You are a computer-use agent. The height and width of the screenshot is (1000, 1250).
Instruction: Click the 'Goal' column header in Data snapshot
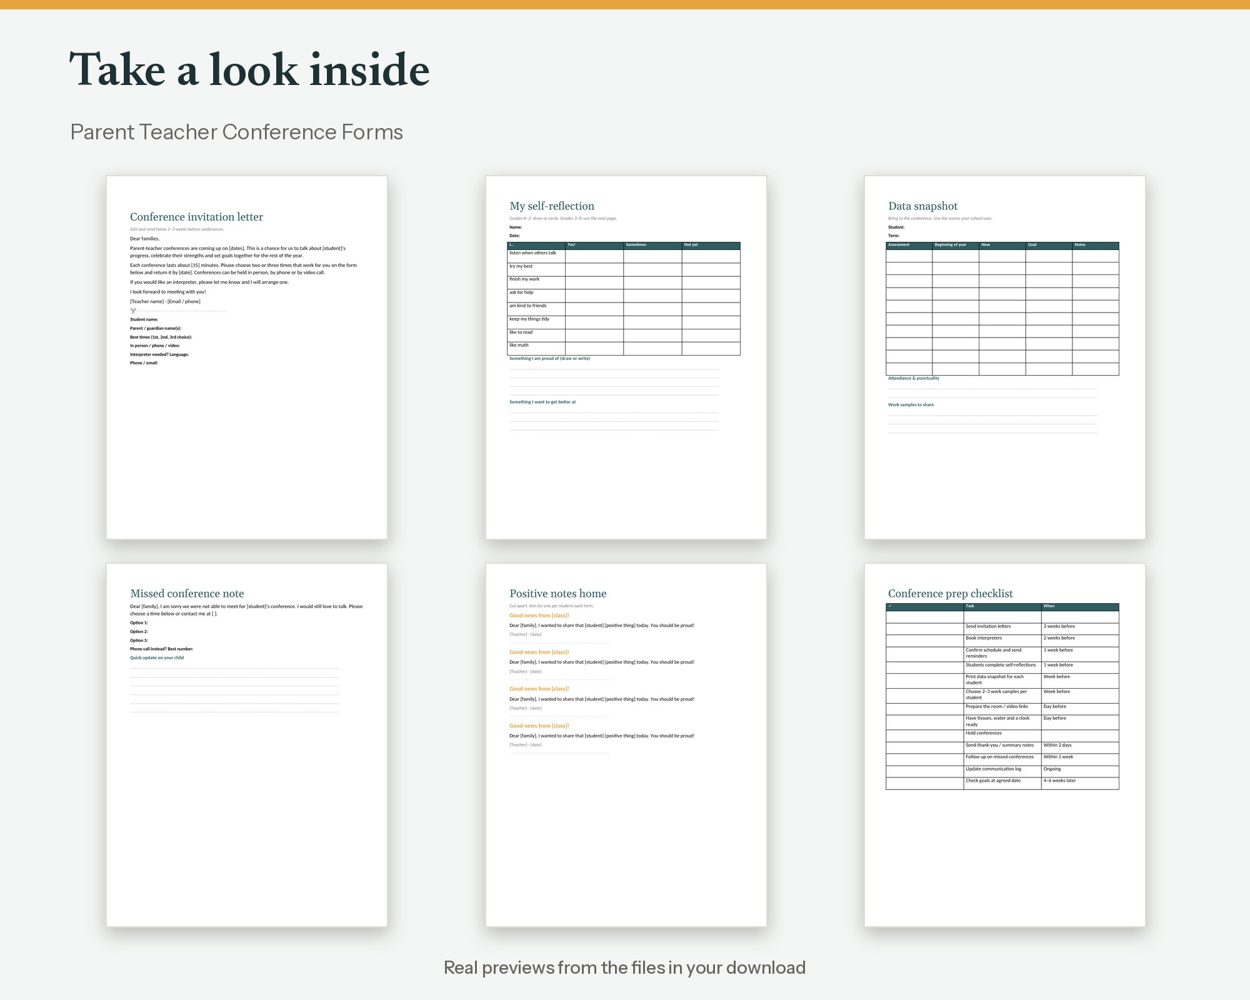(1049, 245)
